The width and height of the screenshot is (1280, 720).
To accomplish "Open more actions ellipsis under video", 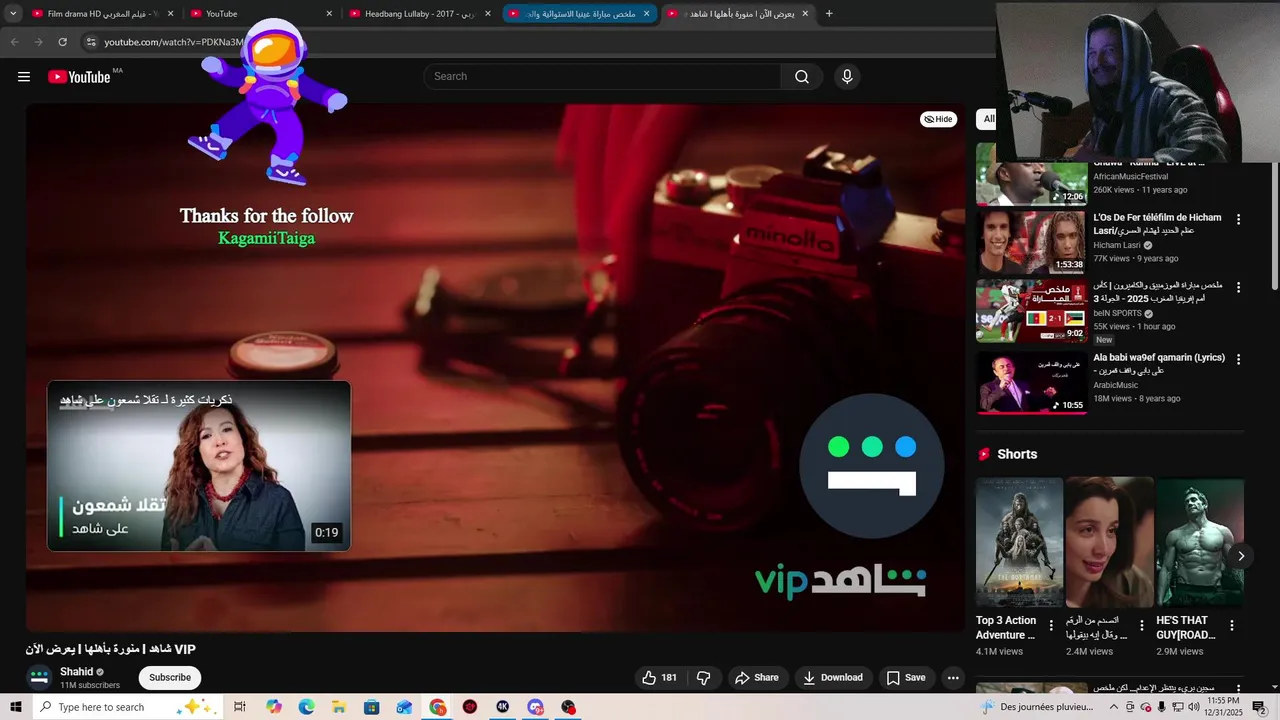I will pyautogui.click(x=953, y=678).
